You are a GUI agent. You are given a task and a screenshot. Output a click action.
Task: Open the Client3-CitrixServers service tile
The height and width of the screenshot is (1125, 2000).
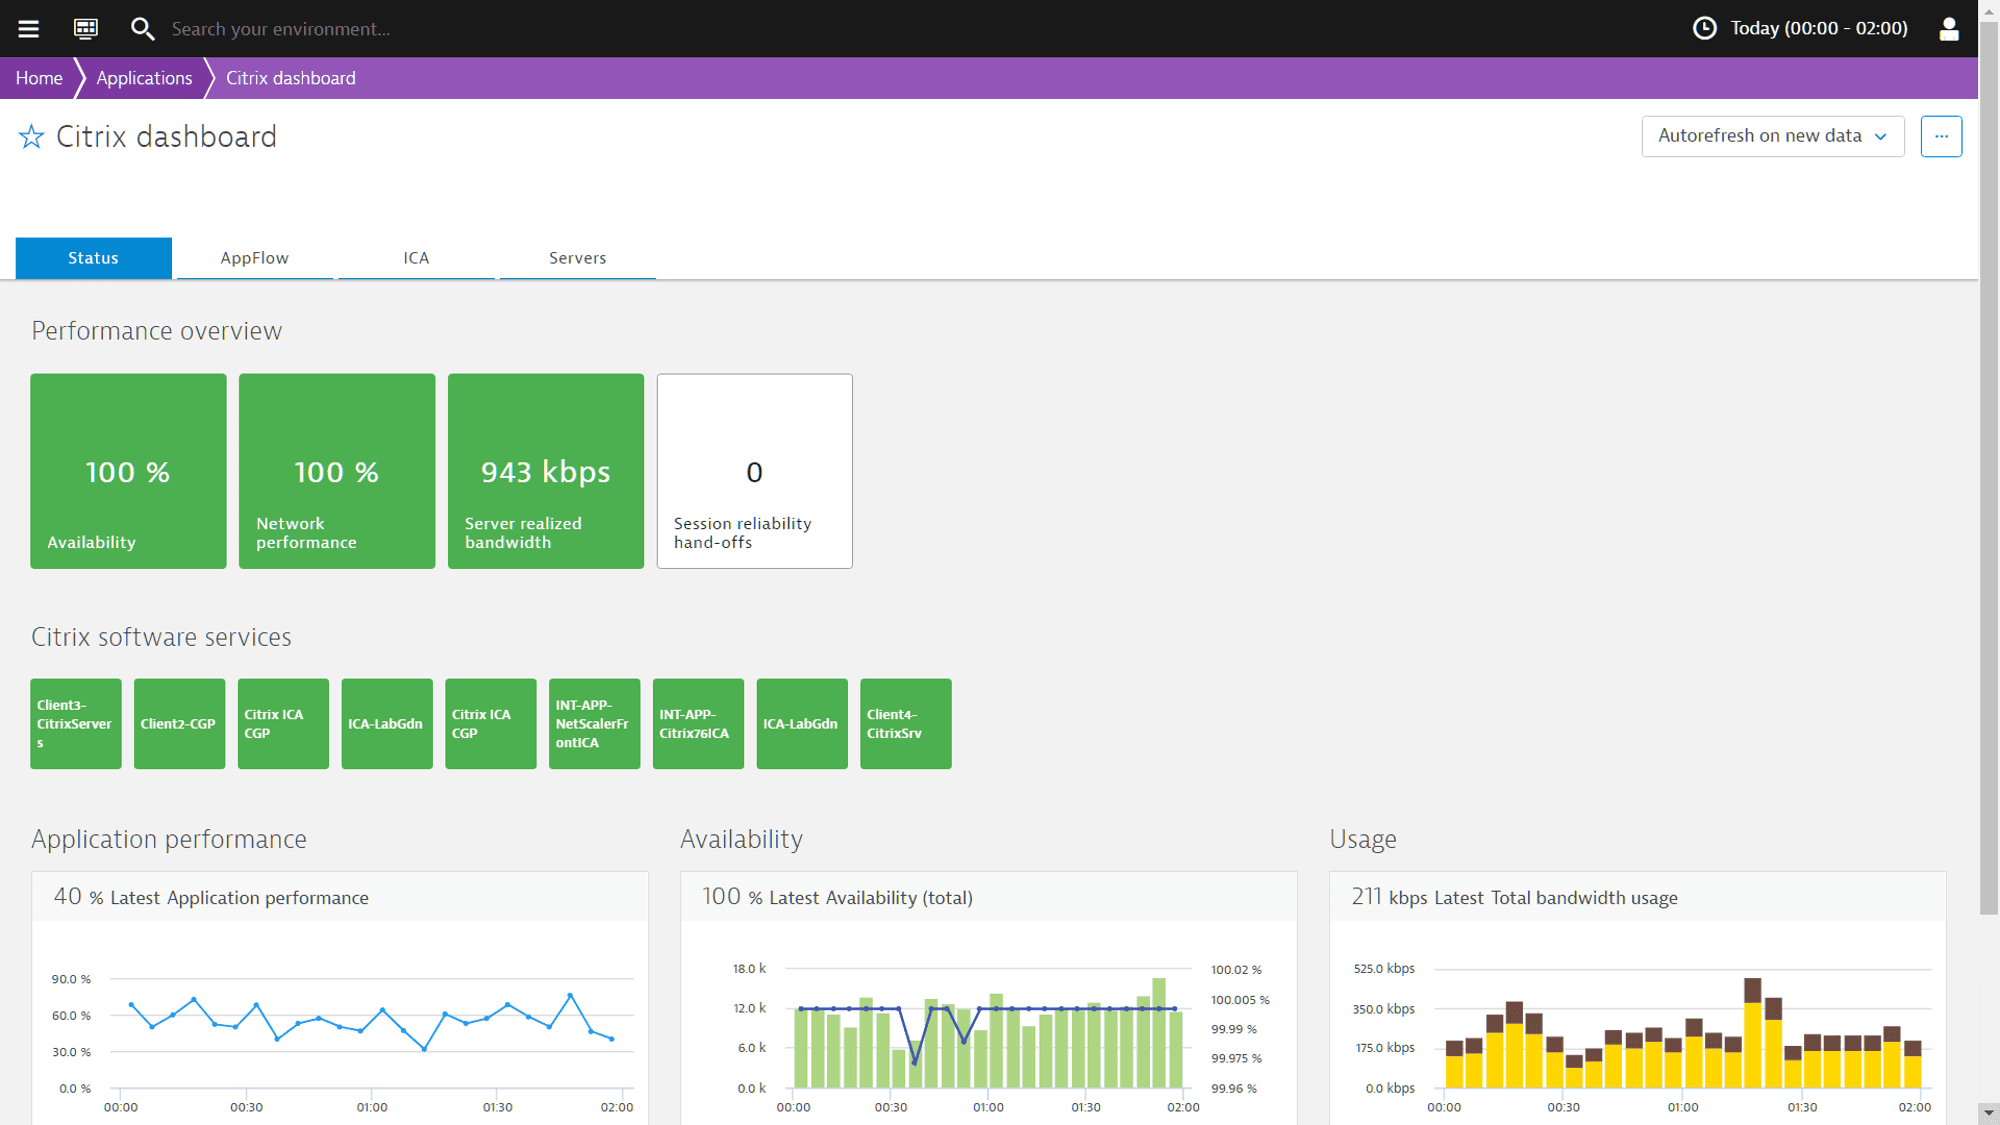point(76,724)
